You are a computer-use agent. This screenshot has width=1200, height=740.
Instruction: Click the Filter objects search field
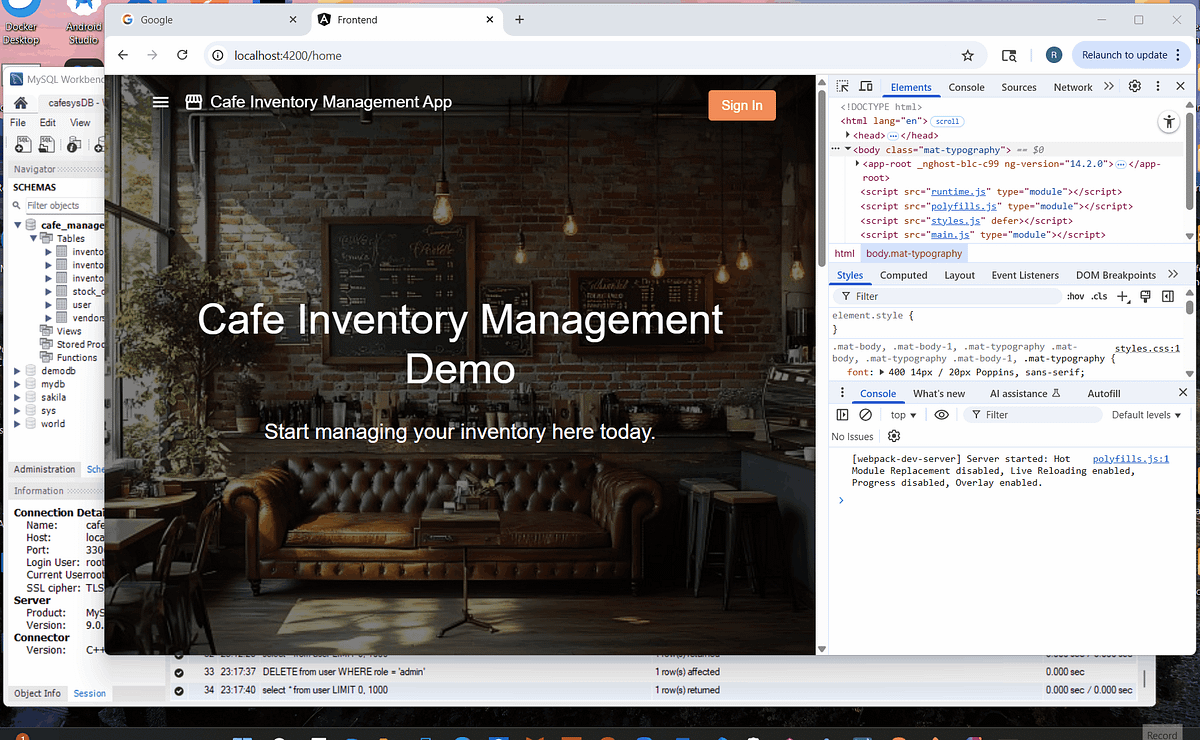coord(57,205)
